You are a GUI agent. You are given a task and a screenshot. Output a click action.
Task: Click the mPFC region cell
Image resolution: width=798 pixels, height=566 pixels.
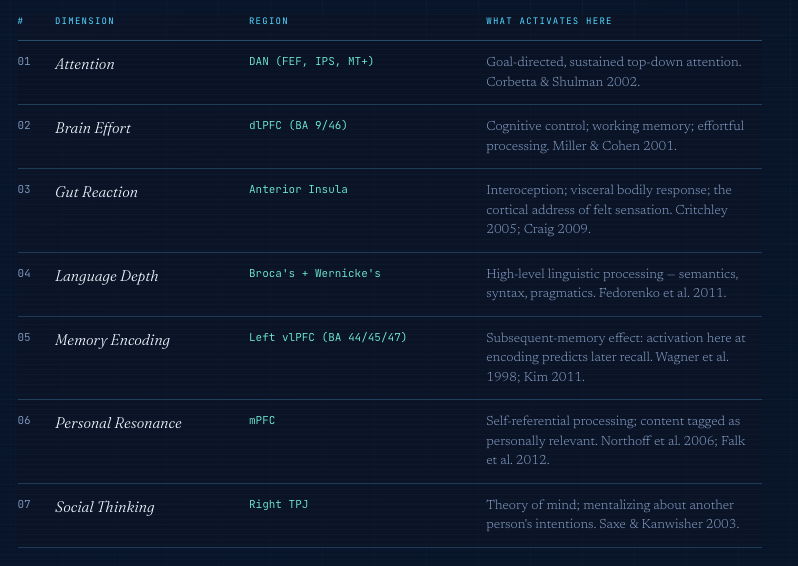pyautogui.click(x=262, y=420)
